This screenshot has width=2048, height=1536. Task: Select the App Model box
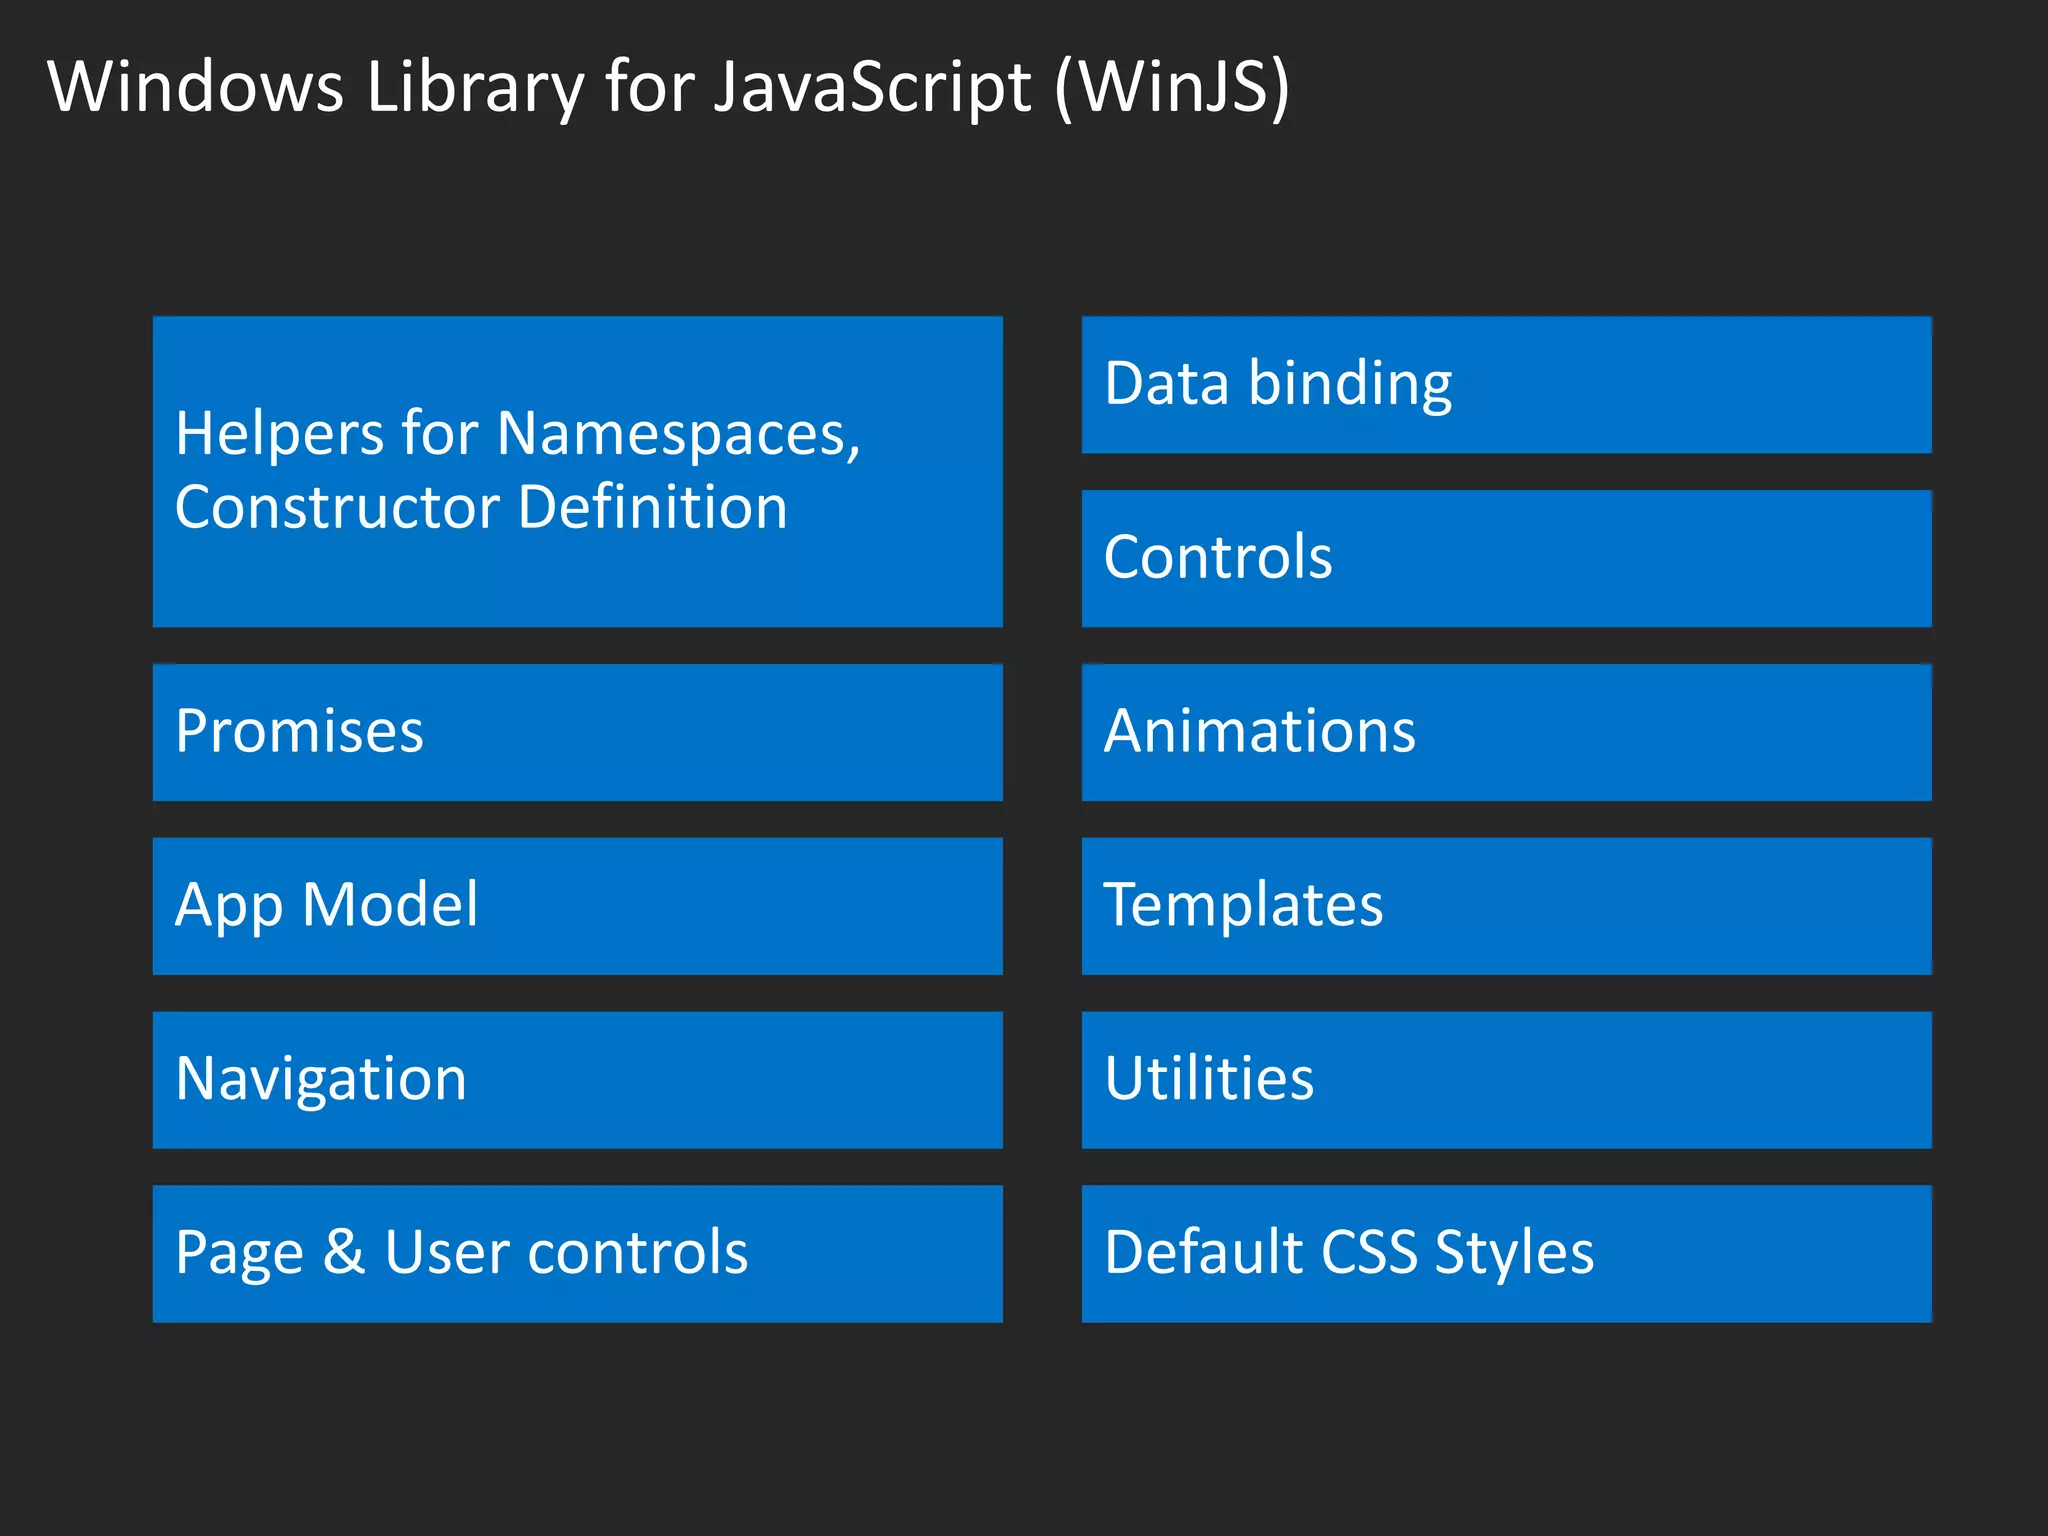577,906
